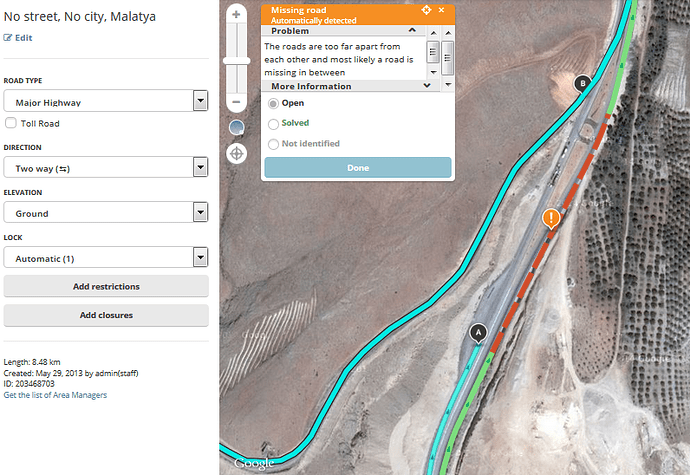
Task: Click the zoom slider handle
Action: (236, 60)
